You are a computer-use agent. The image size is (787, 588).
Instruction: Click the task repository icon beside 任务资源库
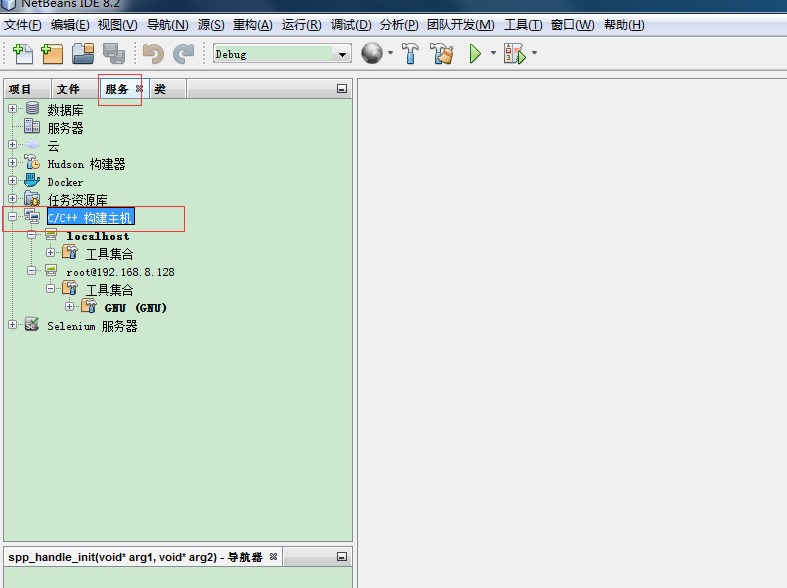tap(32, 199)
